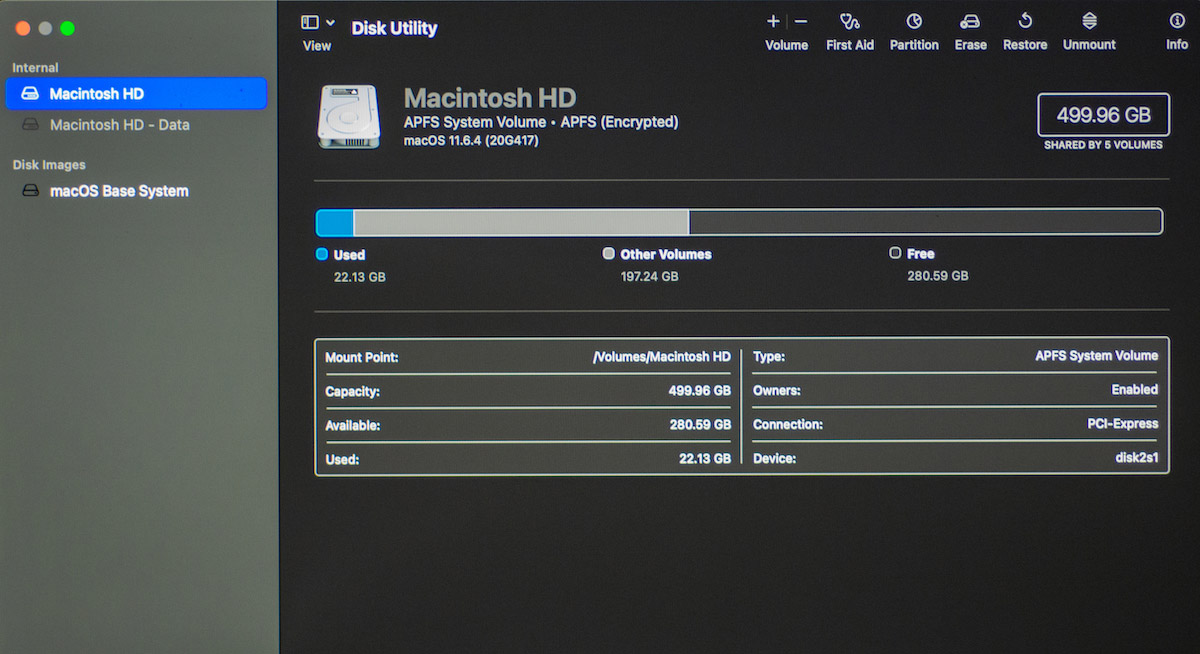Click the Macintosh HD disk icon in sidebar
1200x654 pixels.
pos(31,94)
